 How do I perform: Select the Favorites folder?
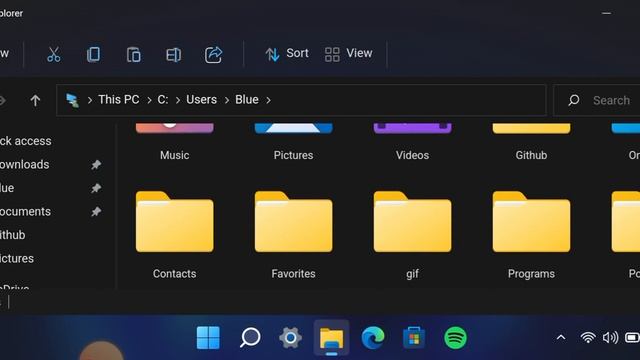pyautogui.click(x=293, y=235)
